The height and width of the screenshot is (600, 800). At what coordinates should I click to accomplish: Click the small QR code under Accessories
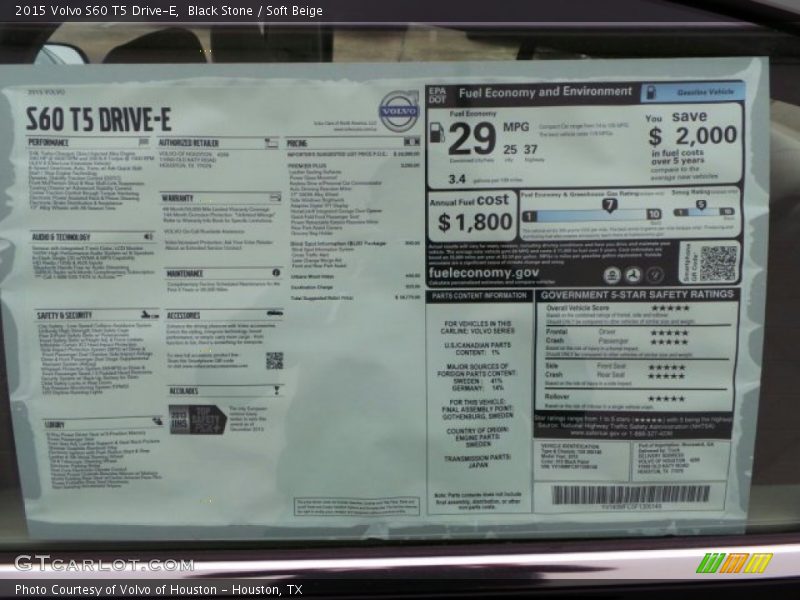click(274, 360)
